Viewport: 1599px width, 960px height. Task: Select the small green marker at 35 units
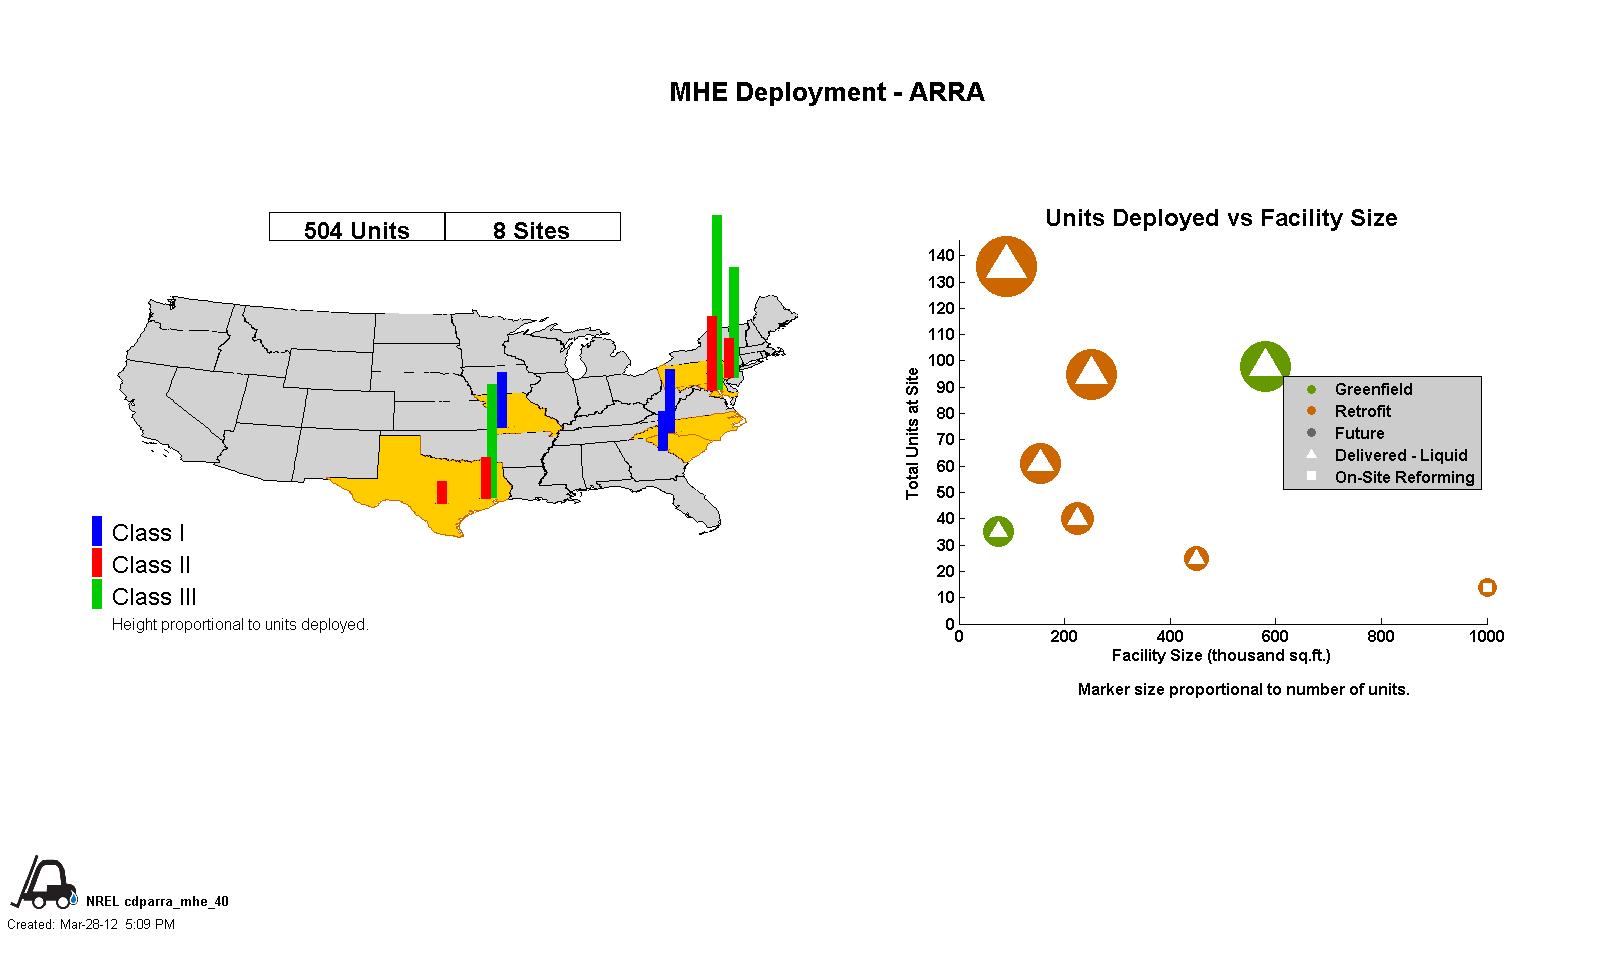point(998,531)
